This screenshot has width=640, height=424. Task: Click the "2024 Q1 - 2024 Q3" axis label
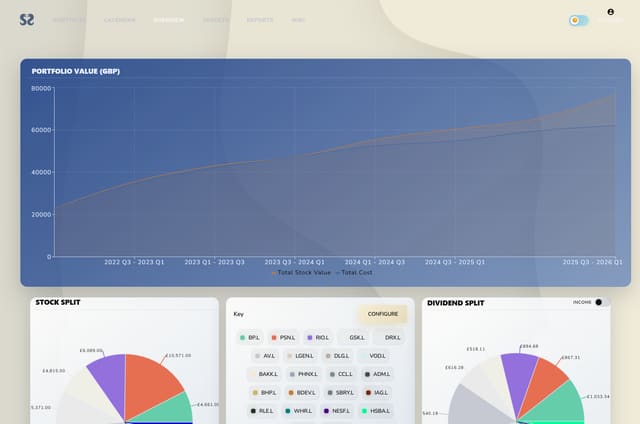click(375, 262)
